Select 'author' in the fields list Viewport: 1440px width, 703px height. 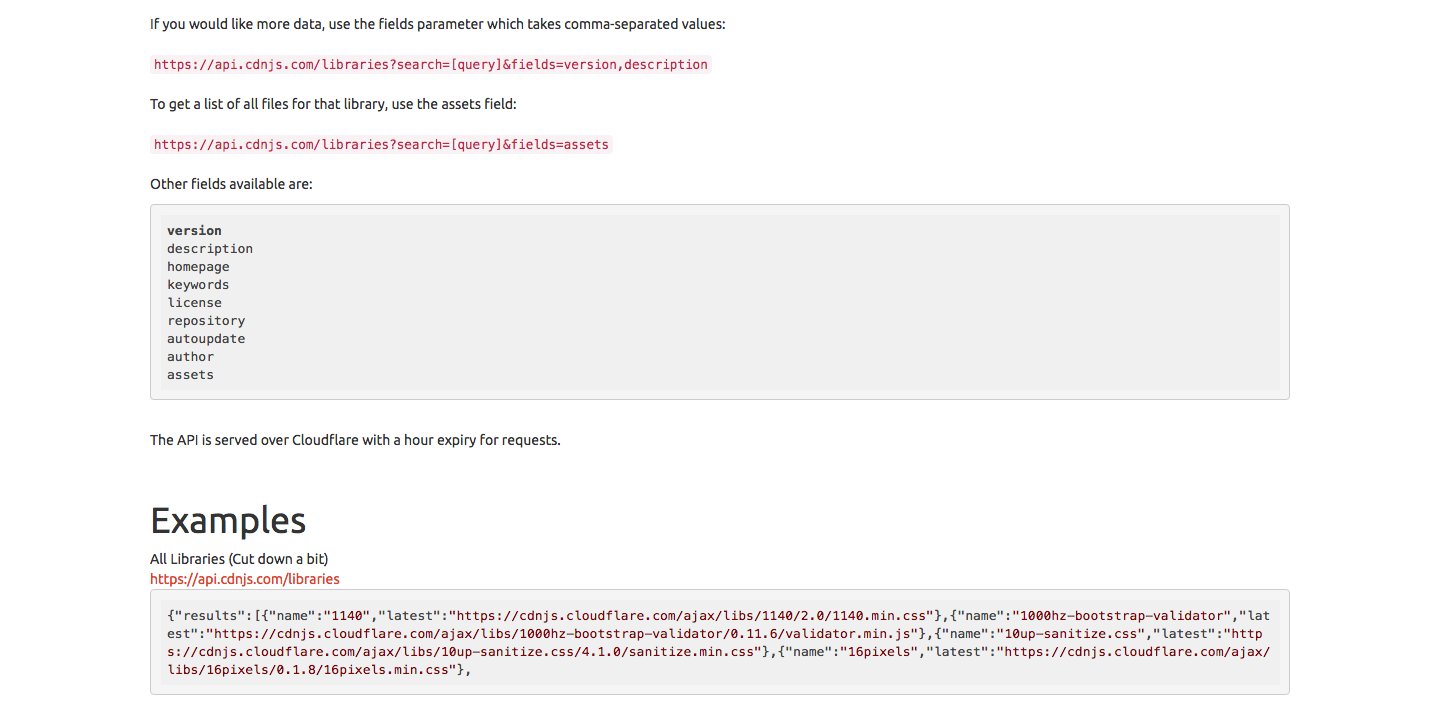coord(190,357)
